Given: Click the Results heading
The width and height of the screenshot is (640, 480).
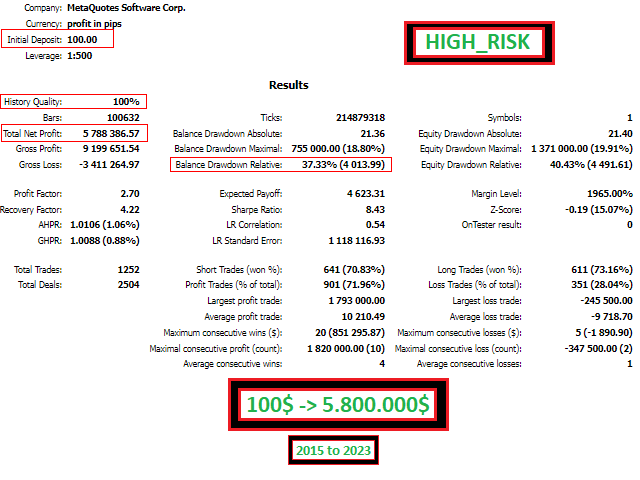Looking at the screenshot, I should (x=289, y=85).
